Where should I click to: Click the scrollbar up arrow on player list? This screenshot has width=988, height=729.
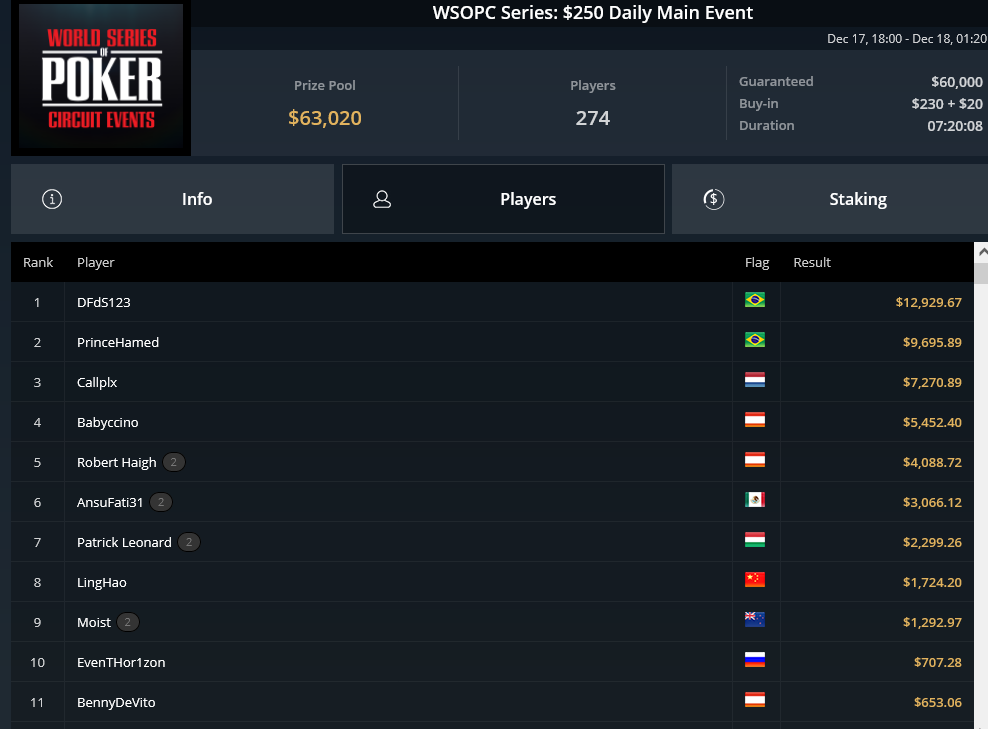pos(982,252)
